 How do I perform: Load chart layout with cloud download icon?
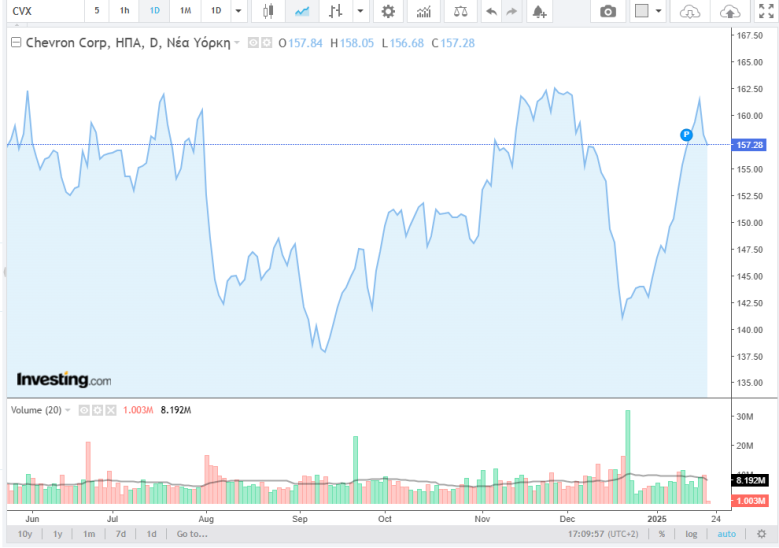(x=690, y=11)
